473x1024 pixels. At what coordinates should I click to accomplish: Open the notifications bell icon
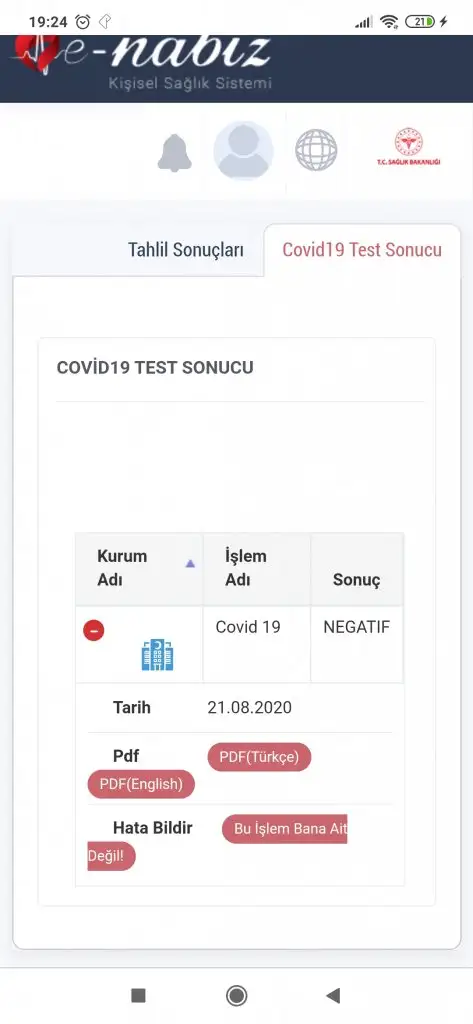[x=174, y=150]
